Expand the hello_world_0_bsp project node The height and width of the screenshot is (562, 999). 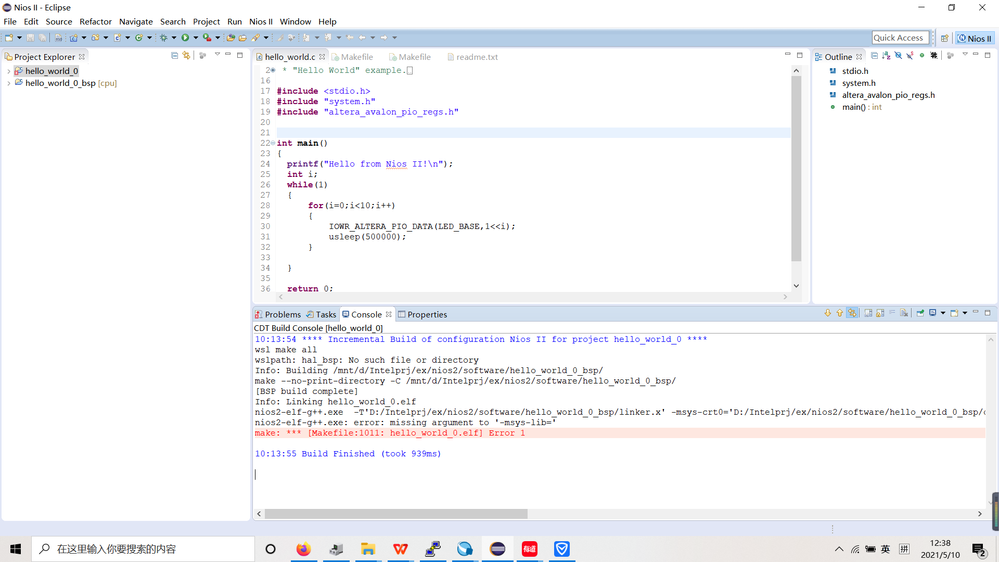pos(9,83)
